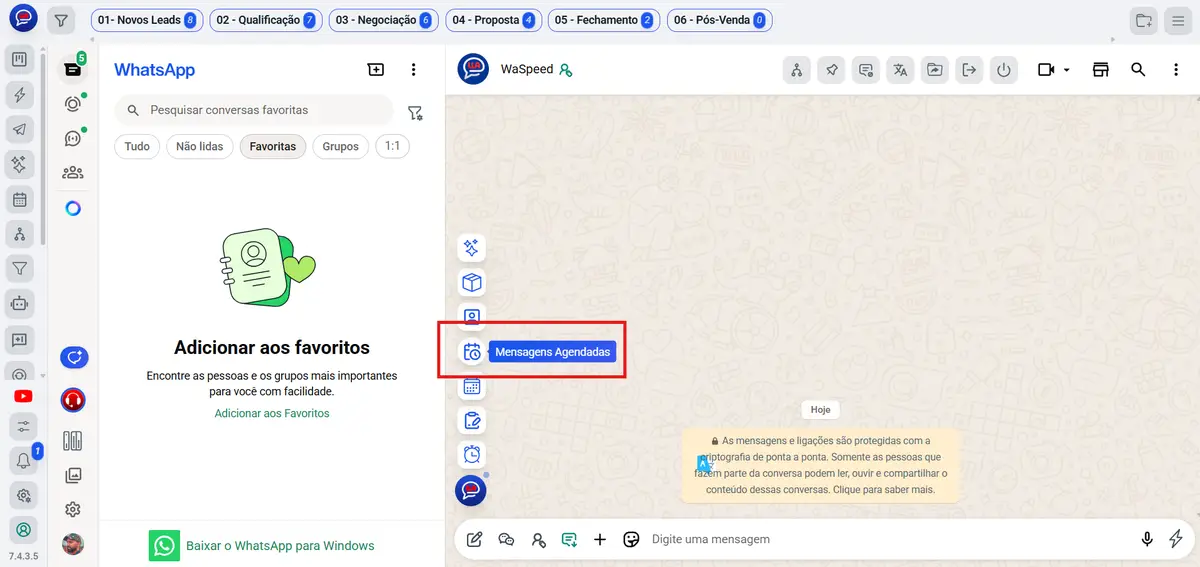
Task: Select the Favoritas filter chip
Action: (x=273, y=146)
